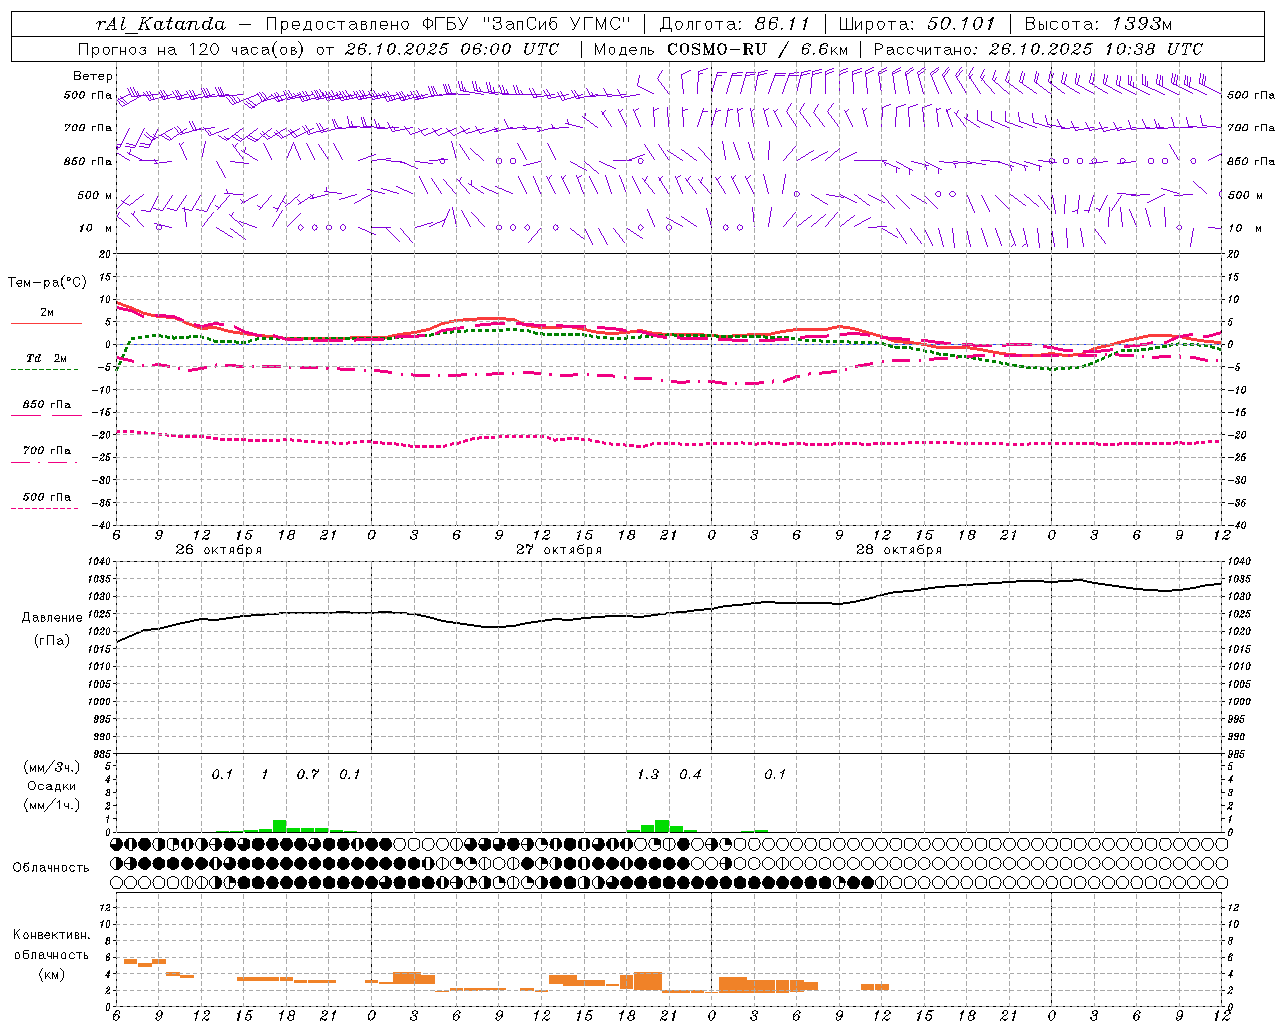Click the 'Предоставлено ФГБУ ЗапСиб УГМС' text
Screen dimensions: 1280x1024
(x=449, y=23)
